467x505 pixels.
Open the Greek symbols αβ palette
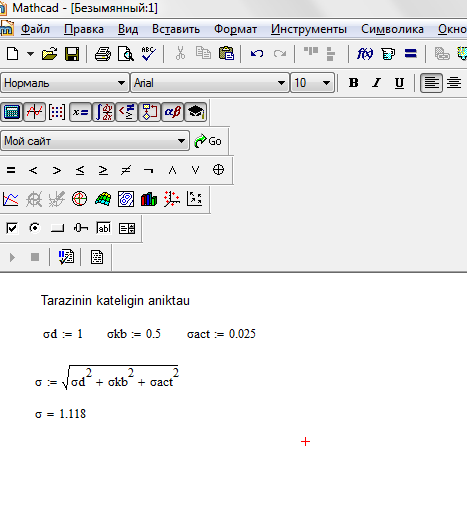pyautogui.click(x=173, y=112)
